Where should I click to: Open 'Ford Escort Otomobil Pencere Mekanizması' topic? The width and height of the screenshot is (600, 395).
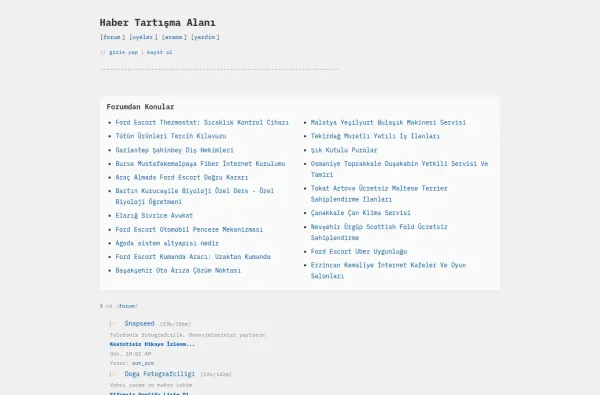[189, 229]
